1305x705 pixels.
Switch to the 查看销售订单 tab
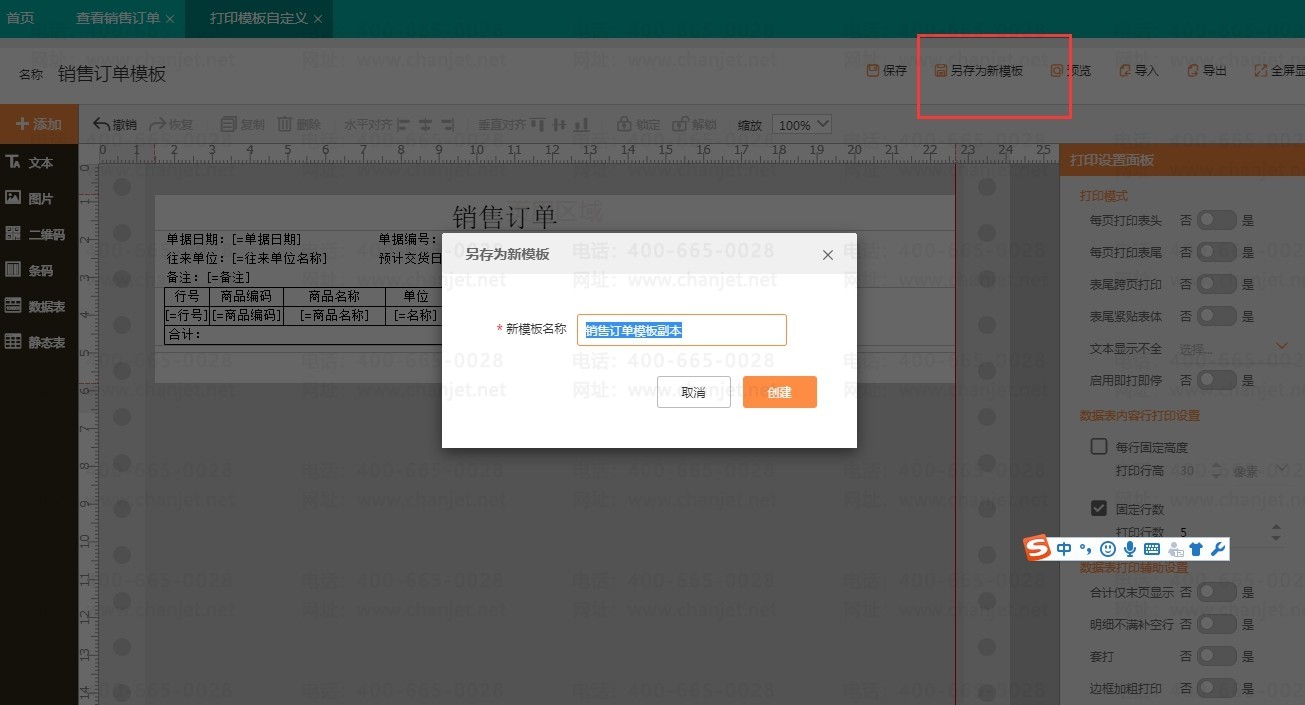coord(118,19)
